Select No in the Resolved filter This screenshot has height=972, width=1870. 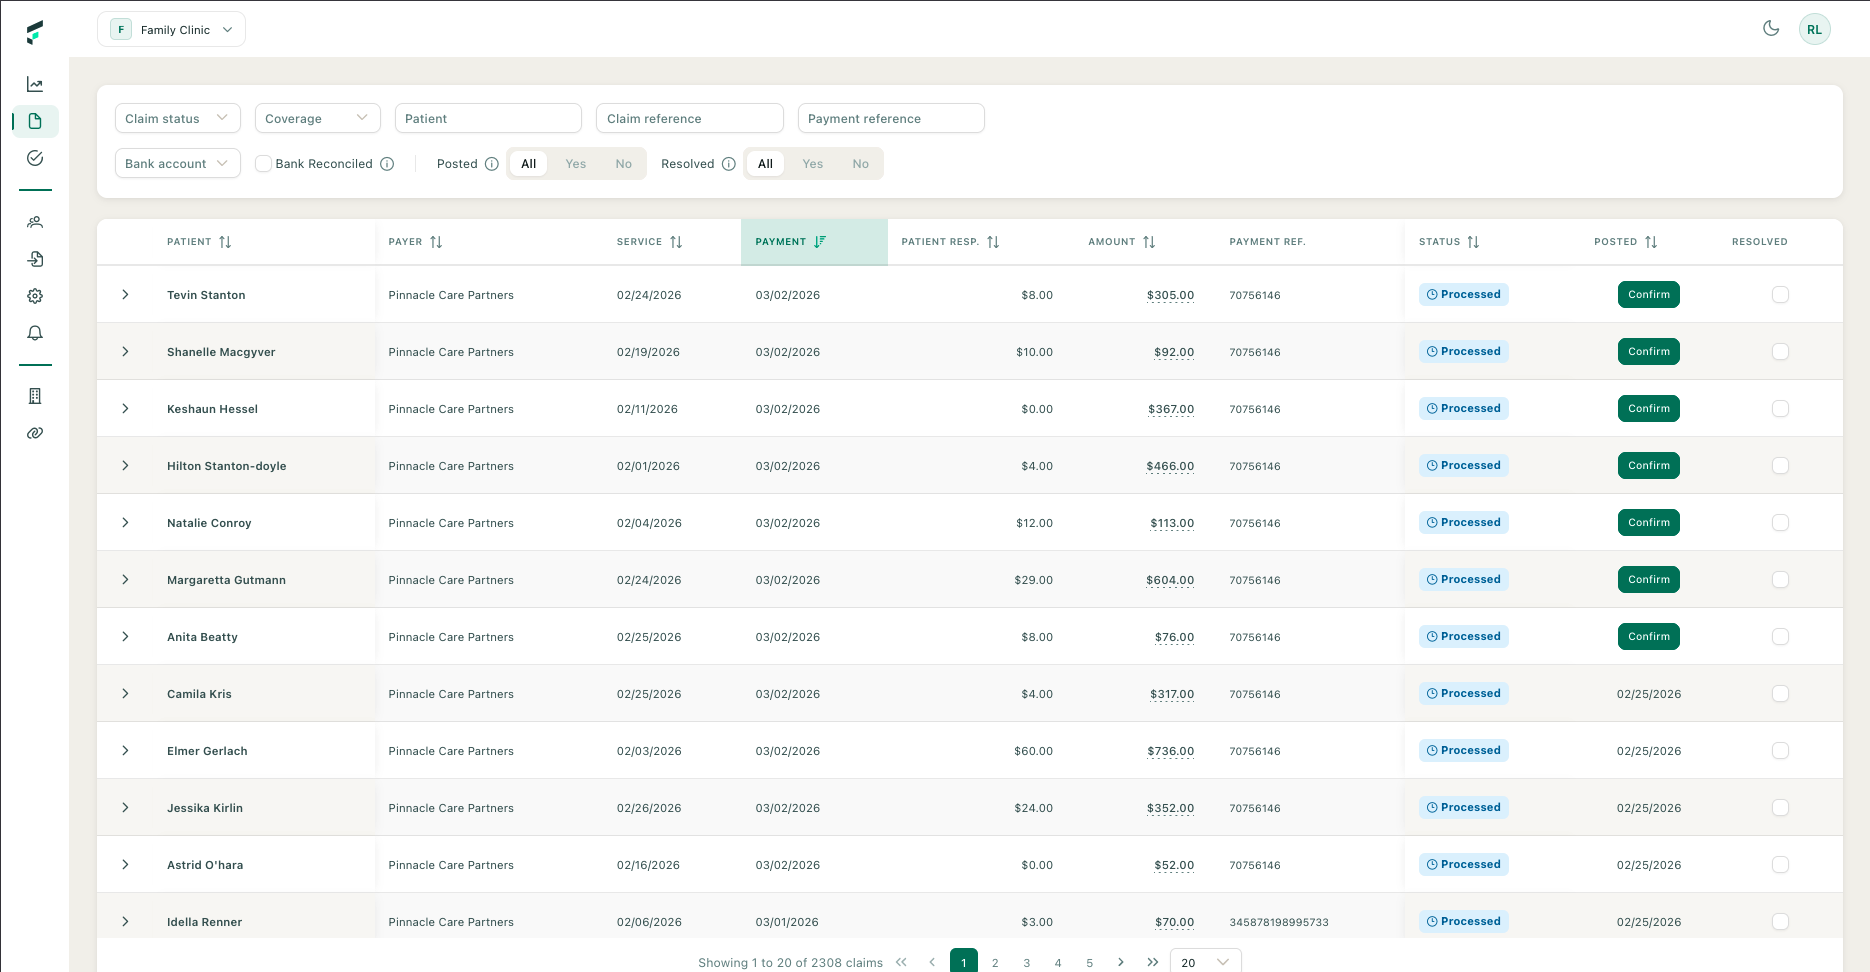click(860, 163)
